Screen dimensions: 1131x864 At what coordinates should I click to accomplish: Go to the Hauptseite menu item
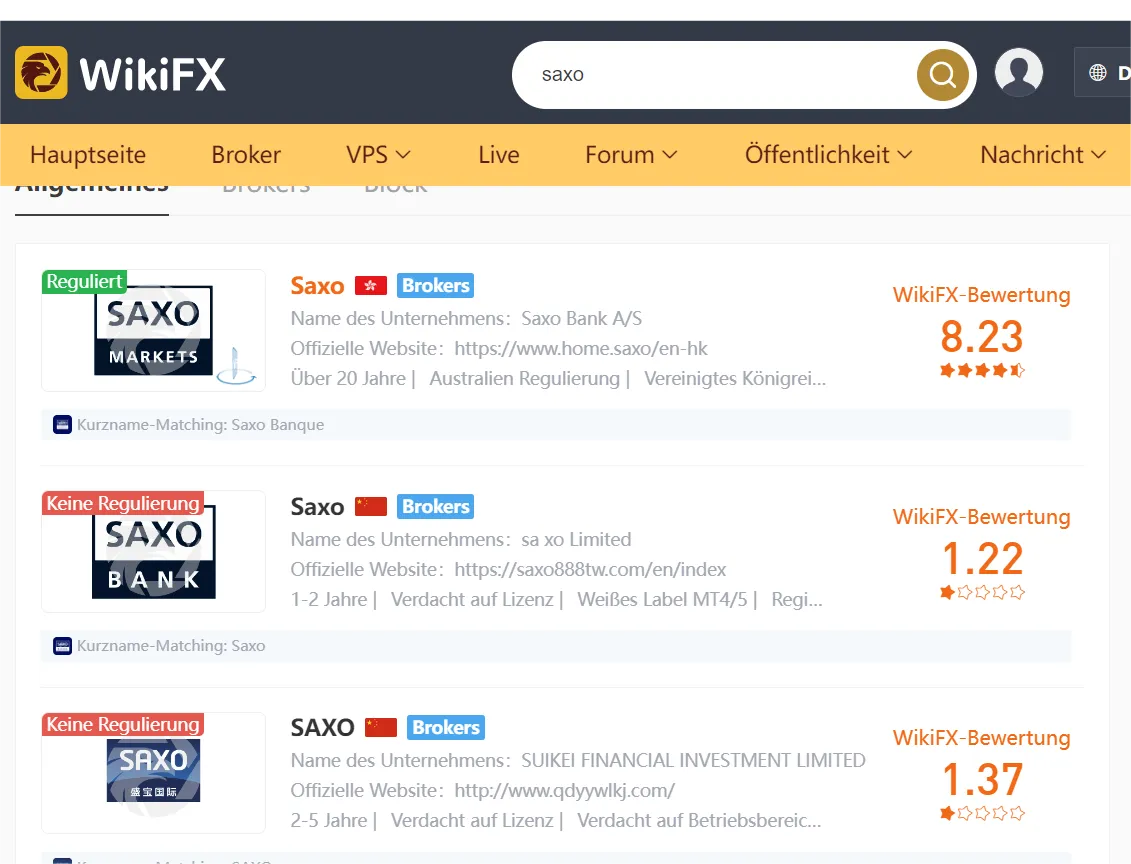coord(88,154)
